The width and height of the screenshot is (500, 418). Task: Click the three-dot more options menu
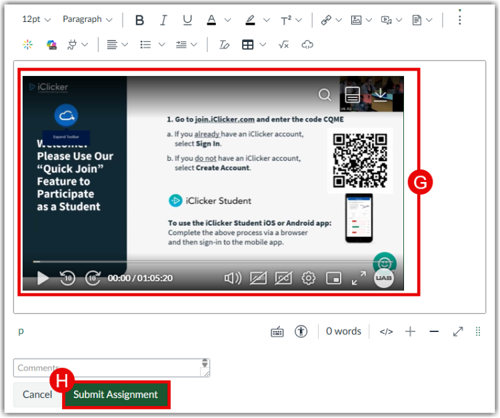pos(460,17)
